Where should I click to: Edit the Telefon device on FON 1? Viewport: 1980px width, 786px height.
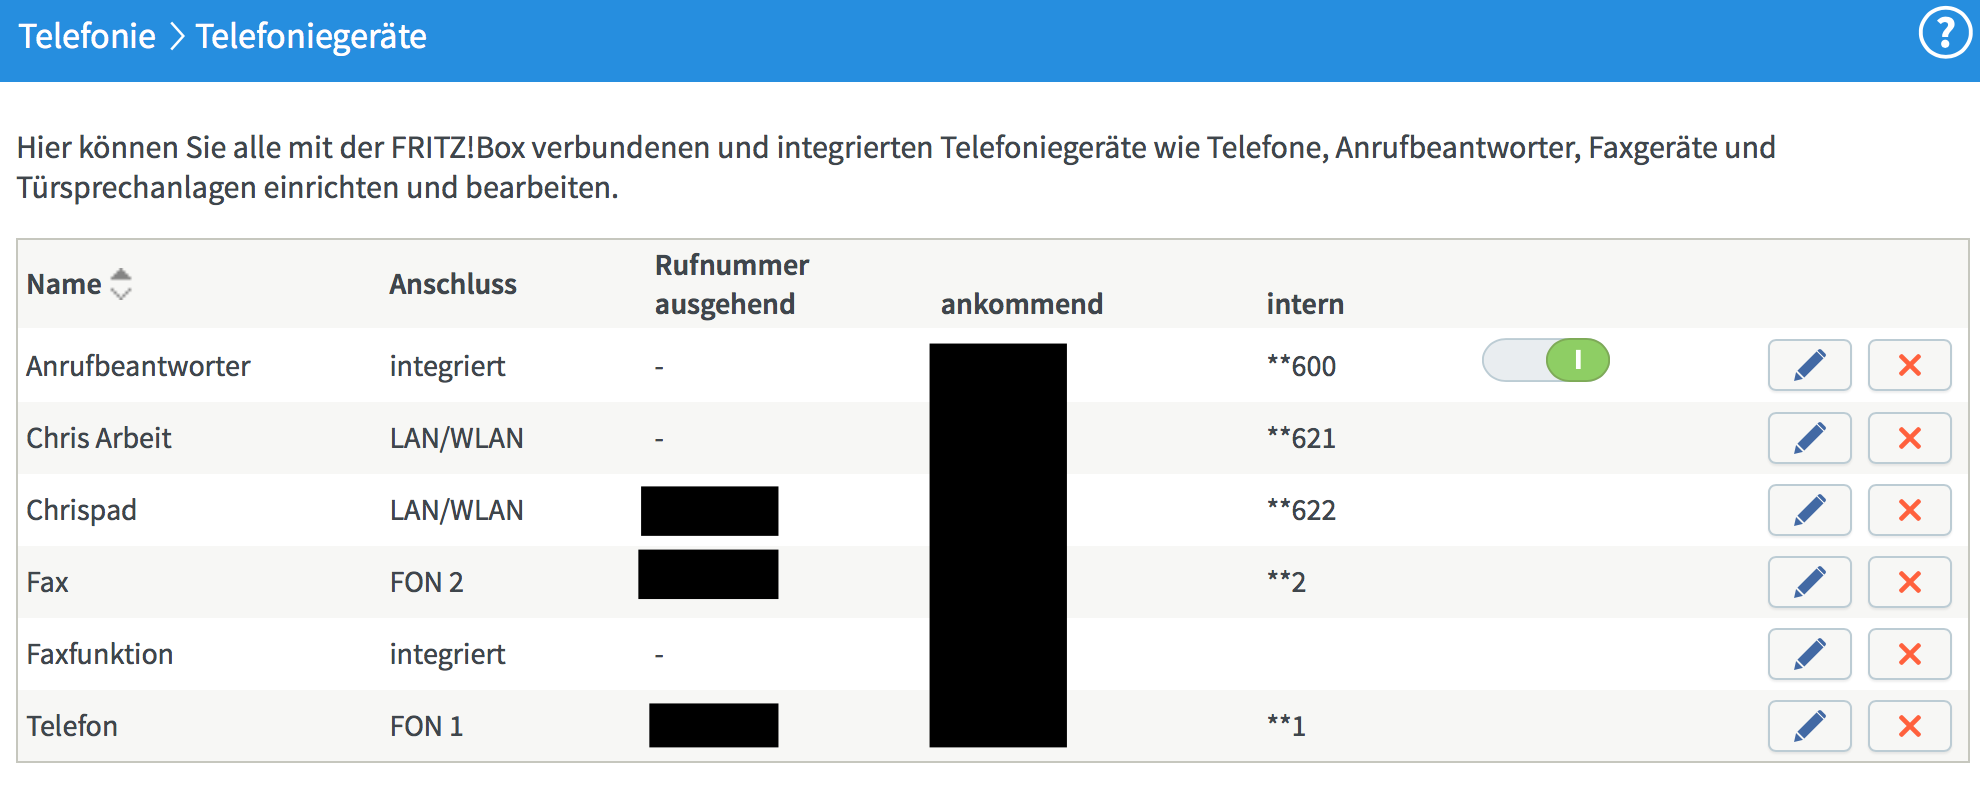(x=1809, y=726)
